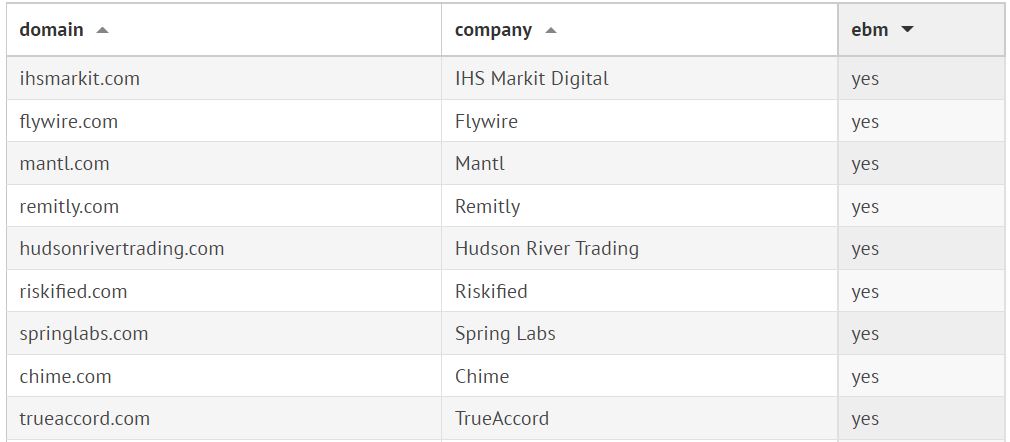Viewport: 1010px width, 442px height.
Task: Click the riskified.com domain cell
Action: click(x=74, y=292)
